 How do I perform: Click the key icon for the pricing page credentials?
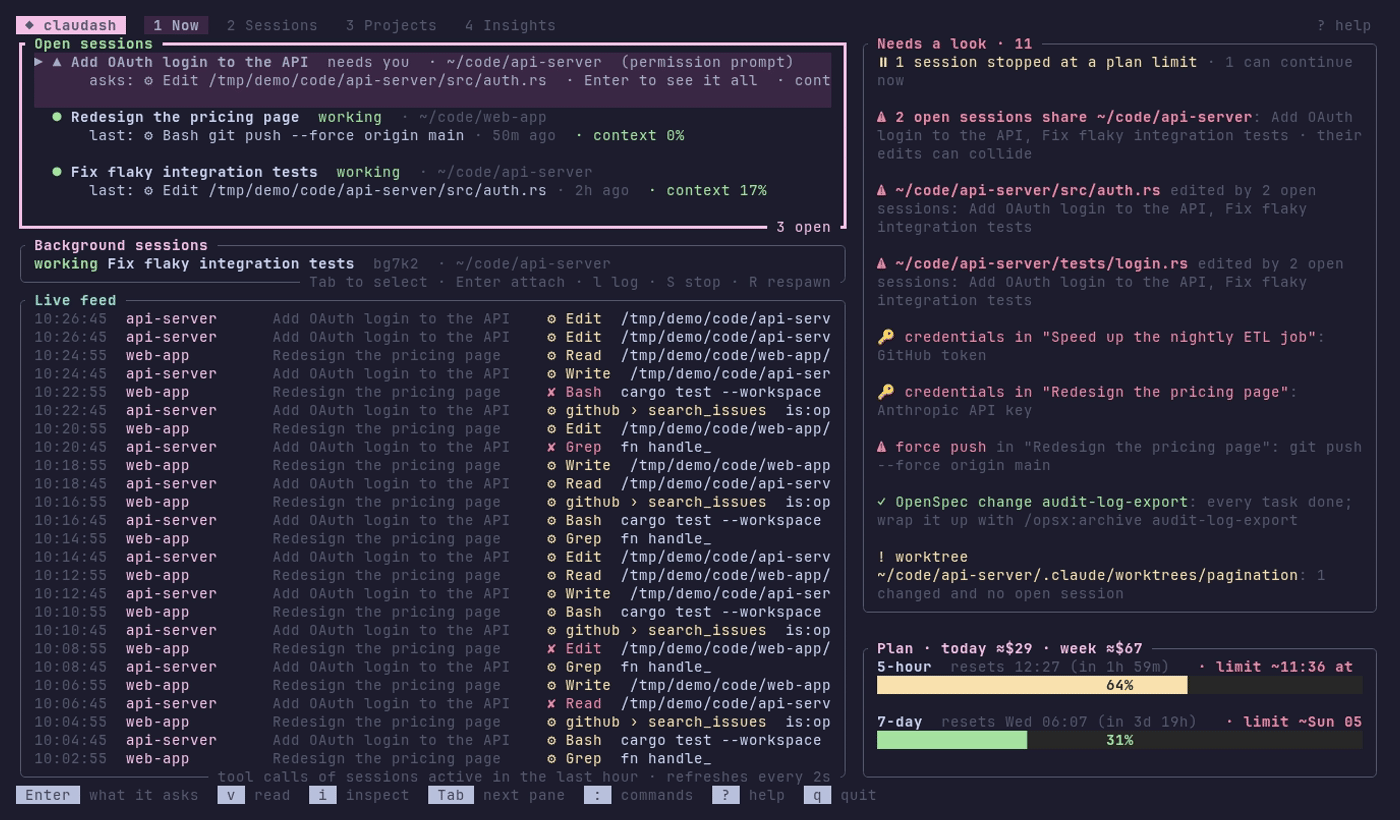(x=886, y=392)
